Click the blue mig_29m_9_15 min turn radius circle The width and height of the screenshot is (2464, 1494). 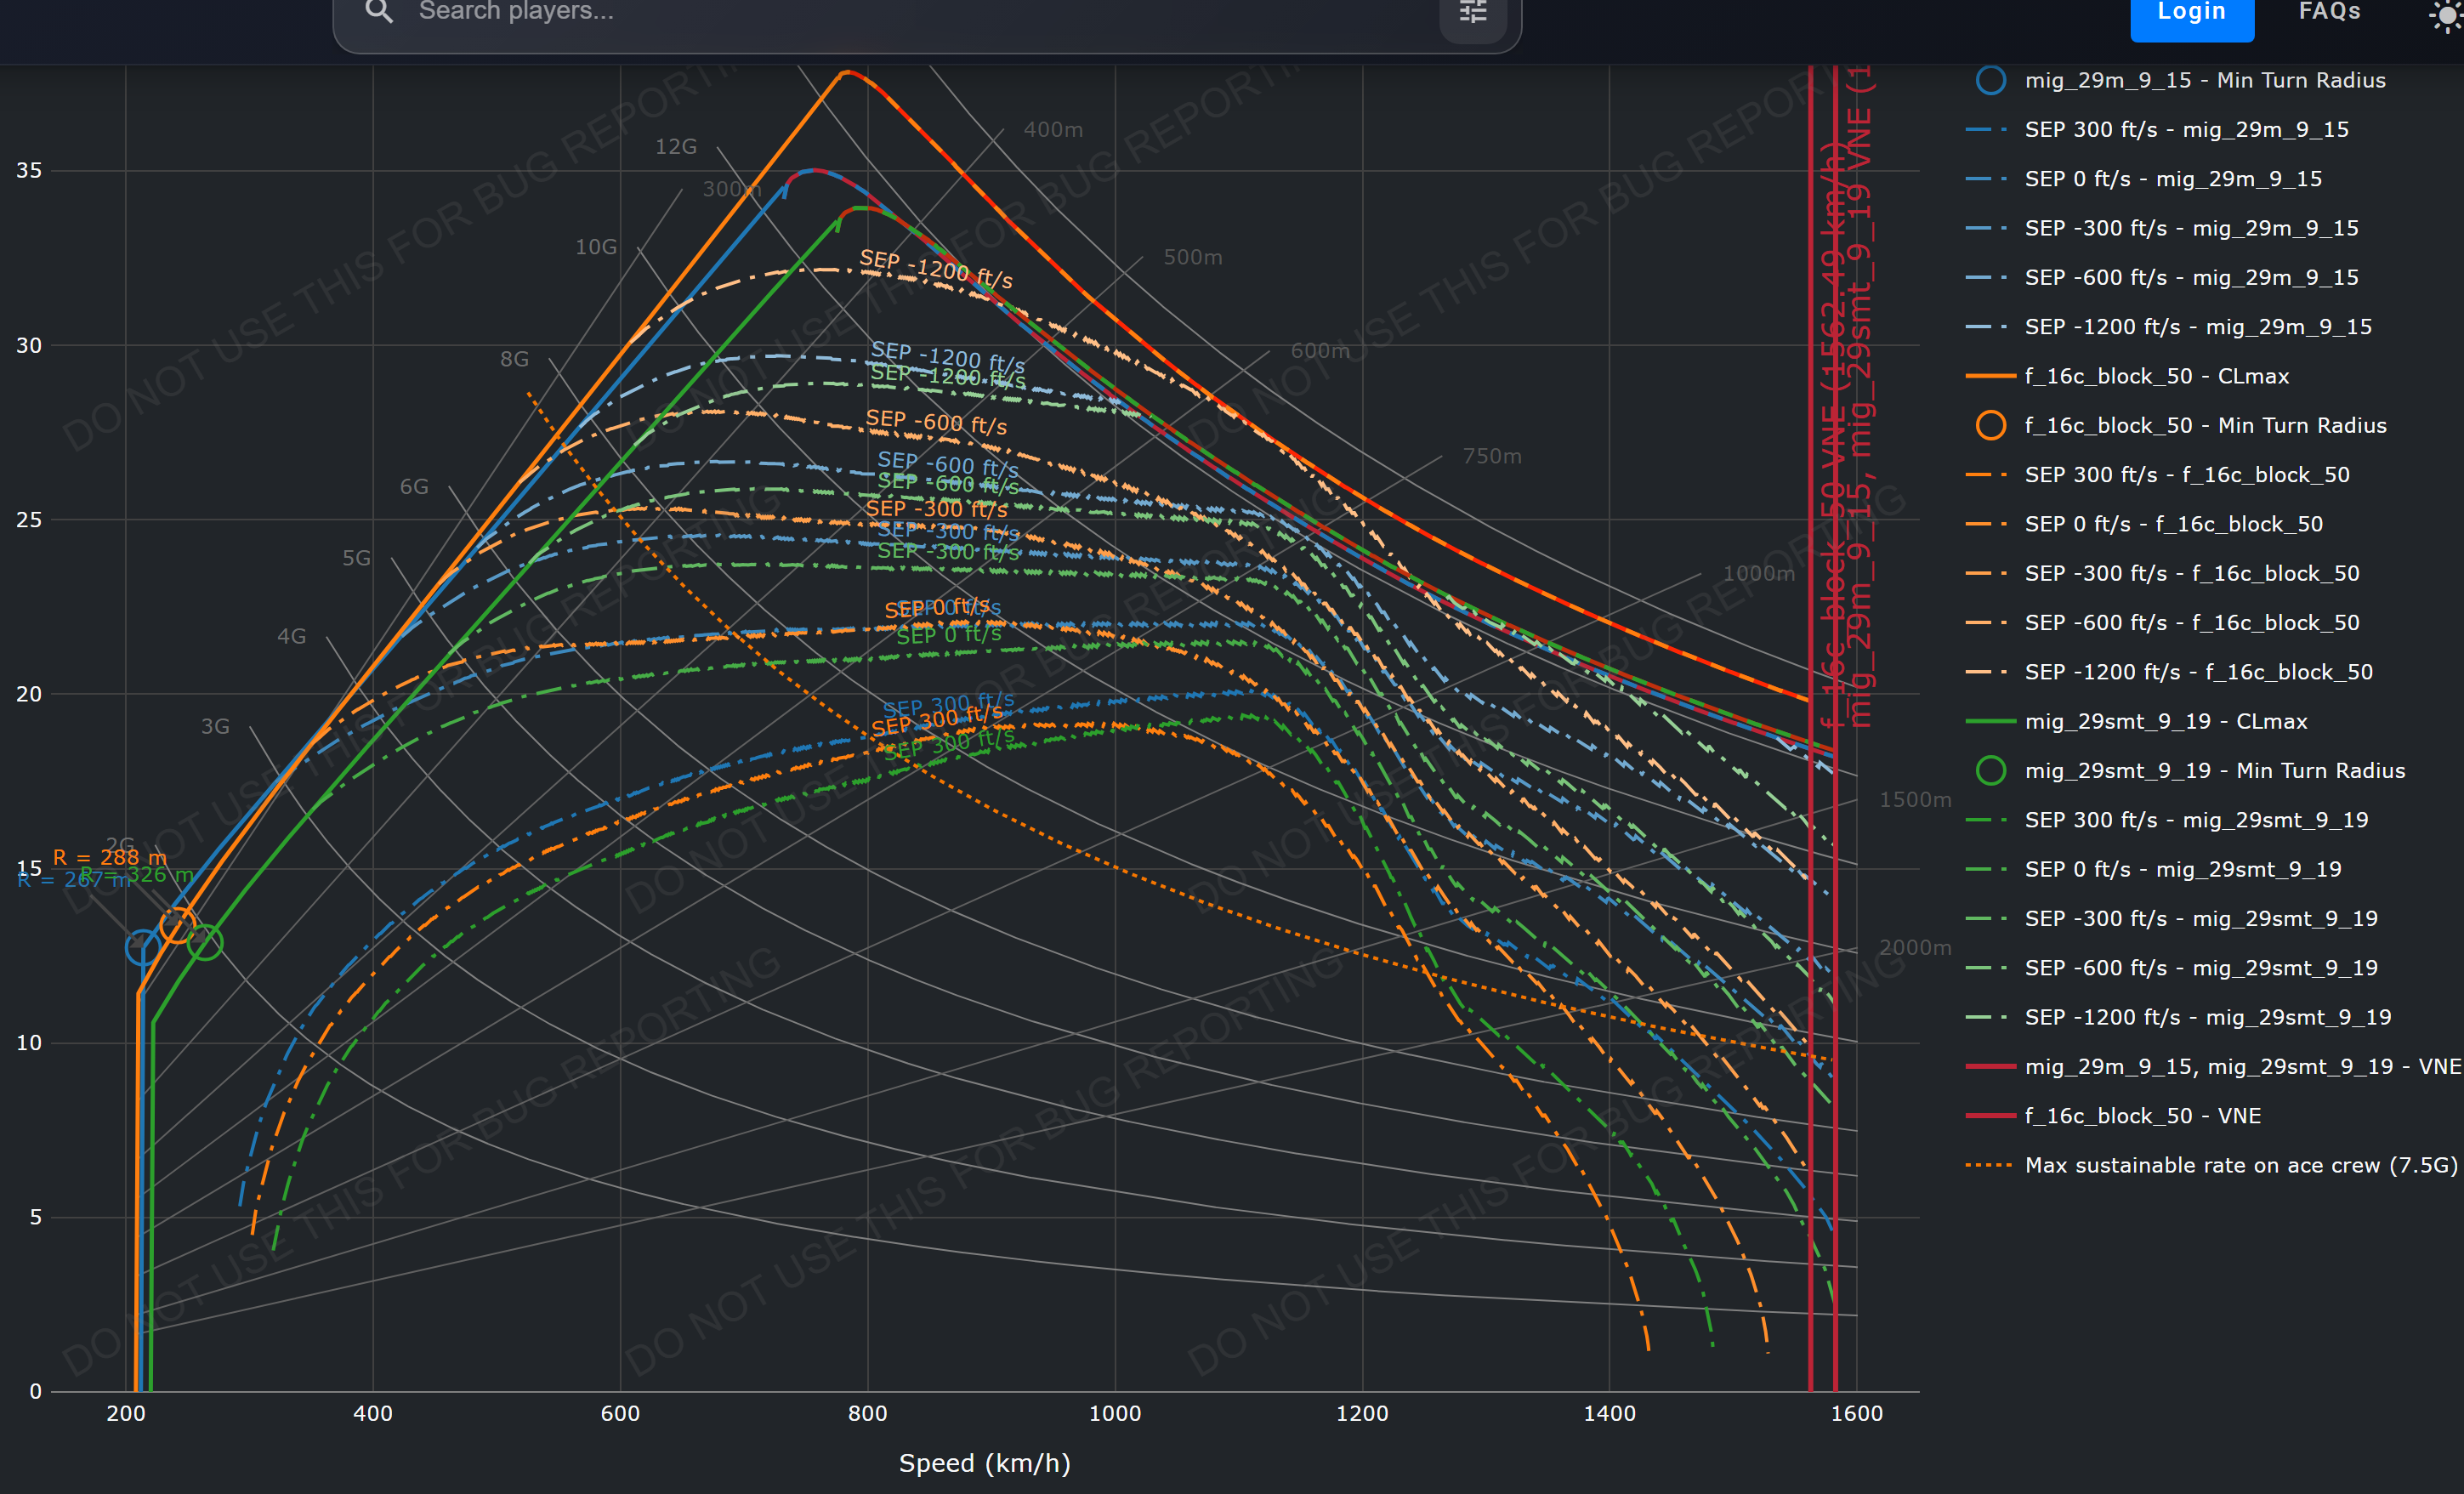point(1990,80)
